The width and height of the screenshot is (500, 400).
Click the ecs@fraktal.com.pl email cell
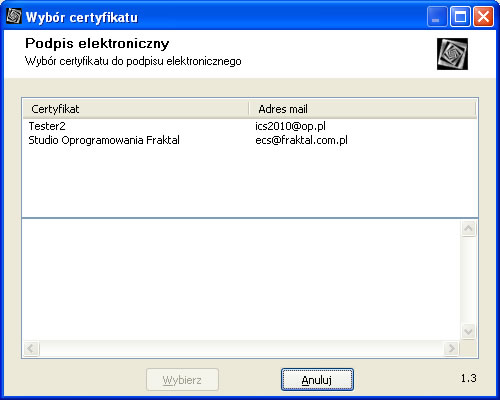[301, 140]
